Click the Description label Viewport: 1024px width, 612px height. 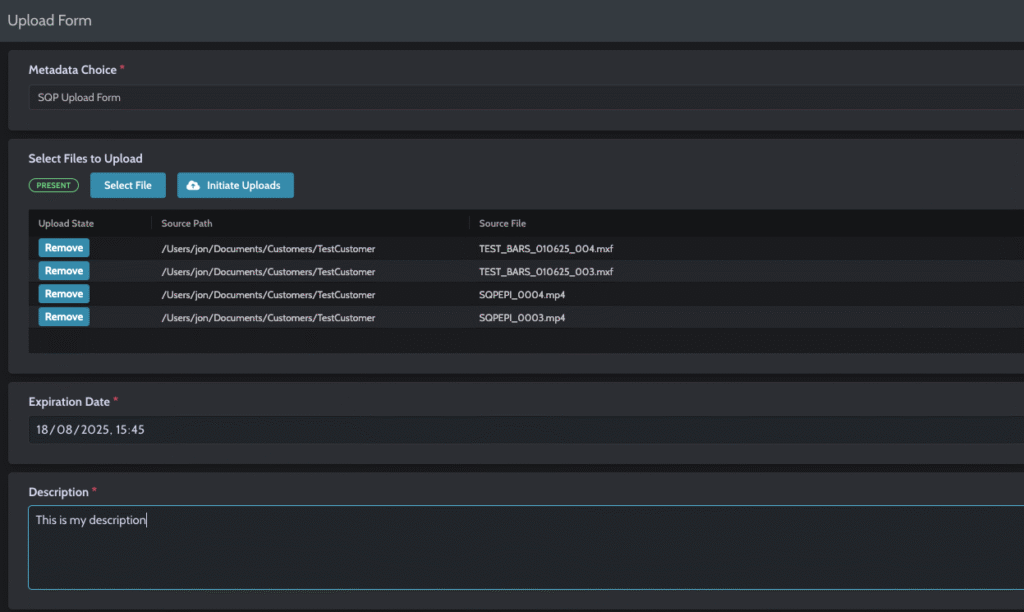[59, 492]
